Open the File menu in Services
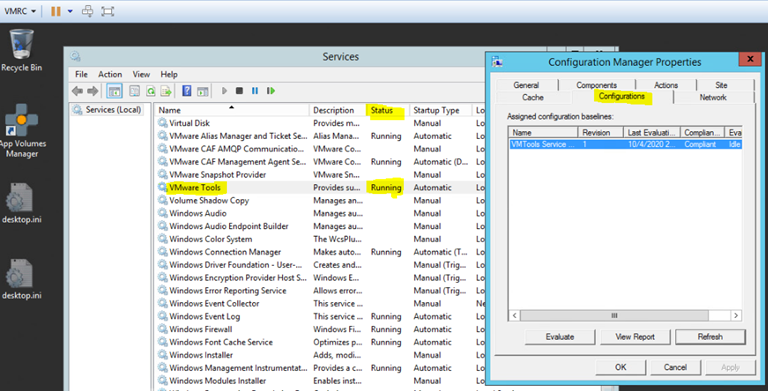This screenshot has height=391, width=768. click(81, 74)
